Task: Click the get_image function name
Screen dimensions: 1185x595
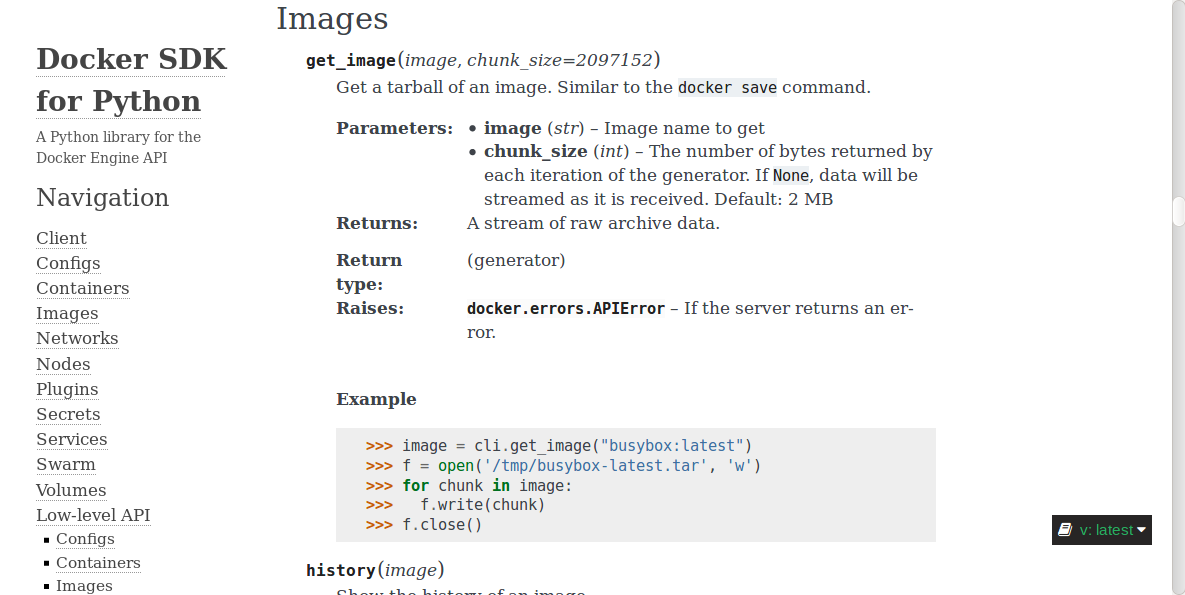Action: click(x=351, y=60)
